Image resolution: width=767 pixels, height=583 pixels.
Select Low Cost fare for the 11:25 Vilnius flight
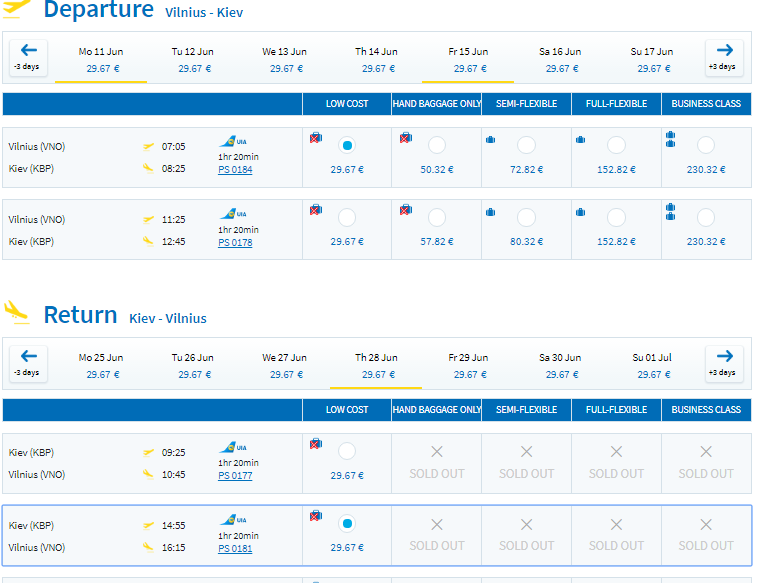347,218
